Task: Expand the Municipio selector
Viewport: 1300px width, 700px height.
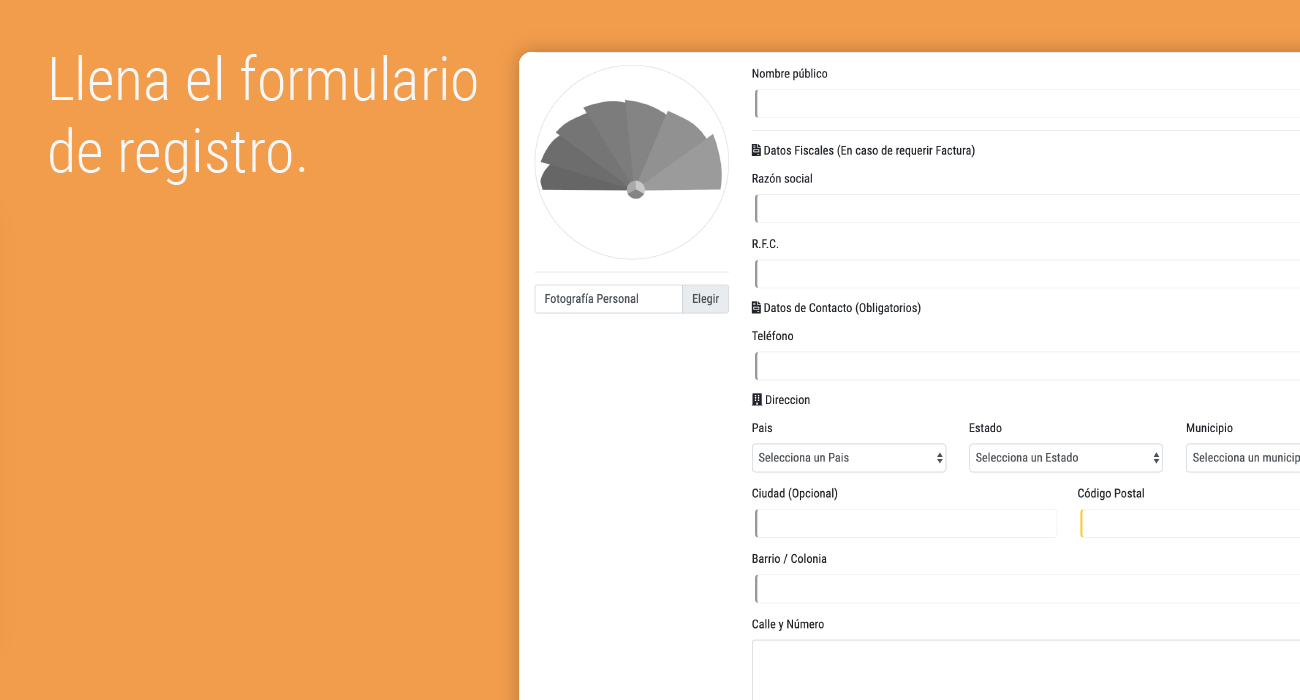Action: 1243,458
